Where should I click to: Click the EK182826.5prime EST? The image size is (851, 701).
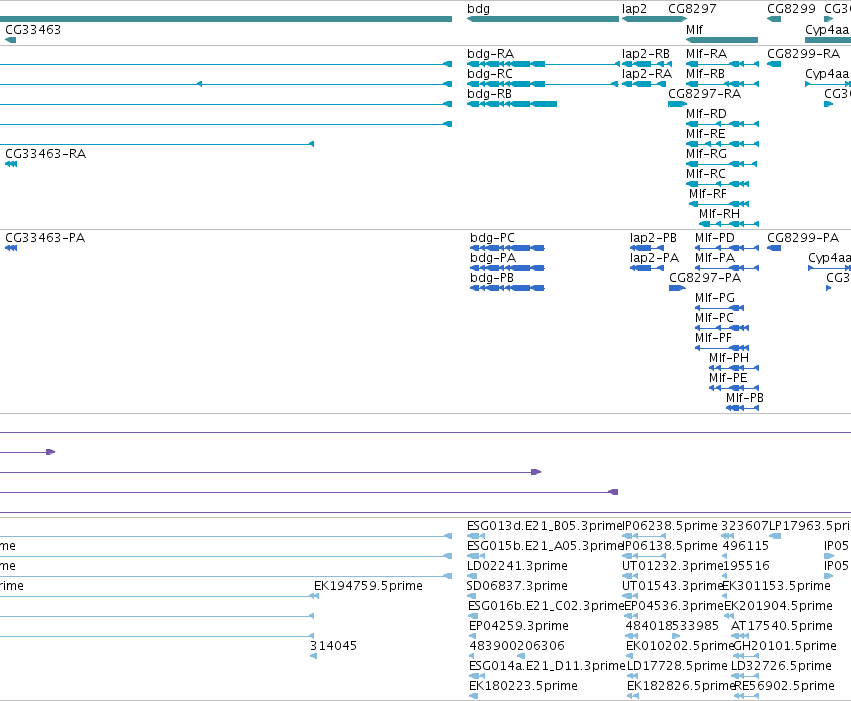(x=681, y=687)
